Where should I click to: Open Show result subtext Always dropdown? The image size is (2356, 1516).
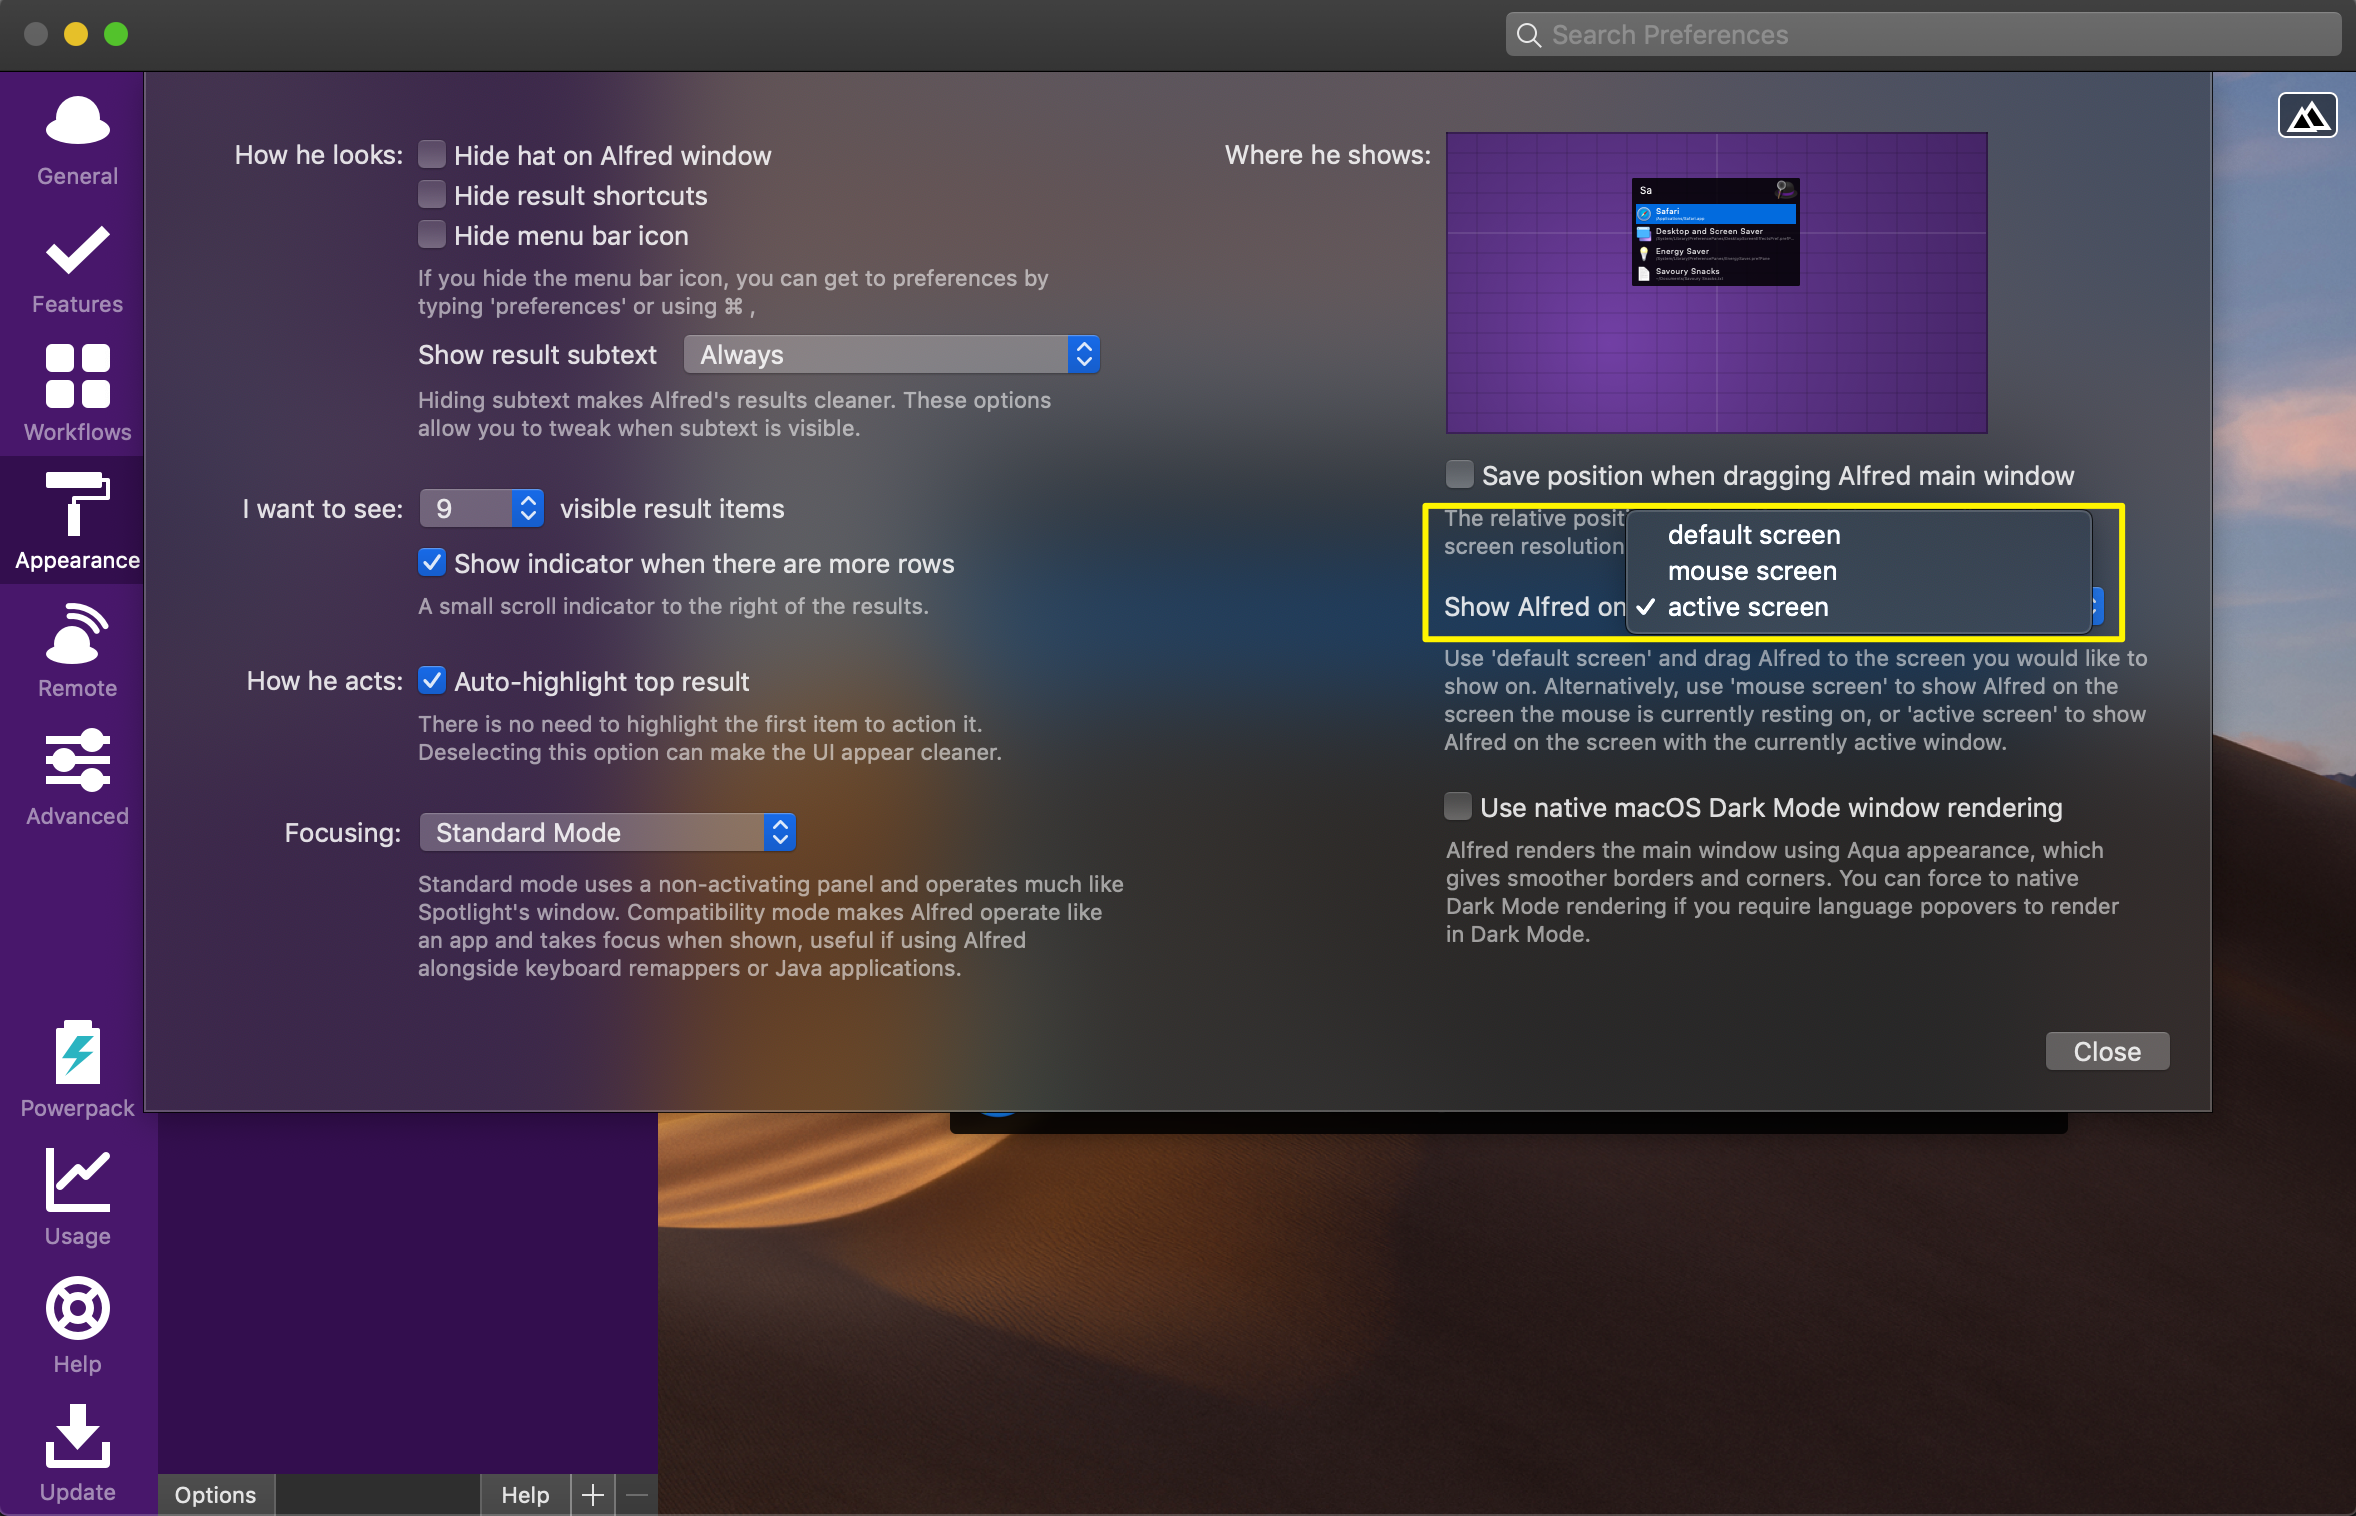click(891, 355)
